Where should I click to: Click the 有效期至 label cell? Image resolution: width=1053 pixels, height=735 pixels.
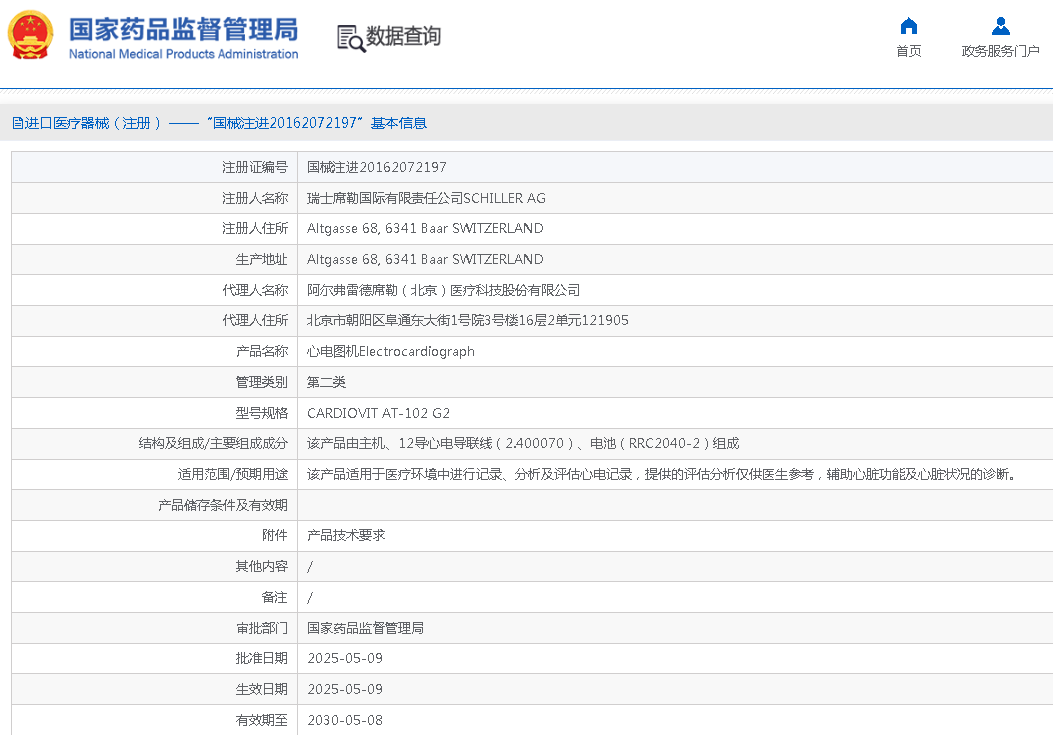coord(154,720)
